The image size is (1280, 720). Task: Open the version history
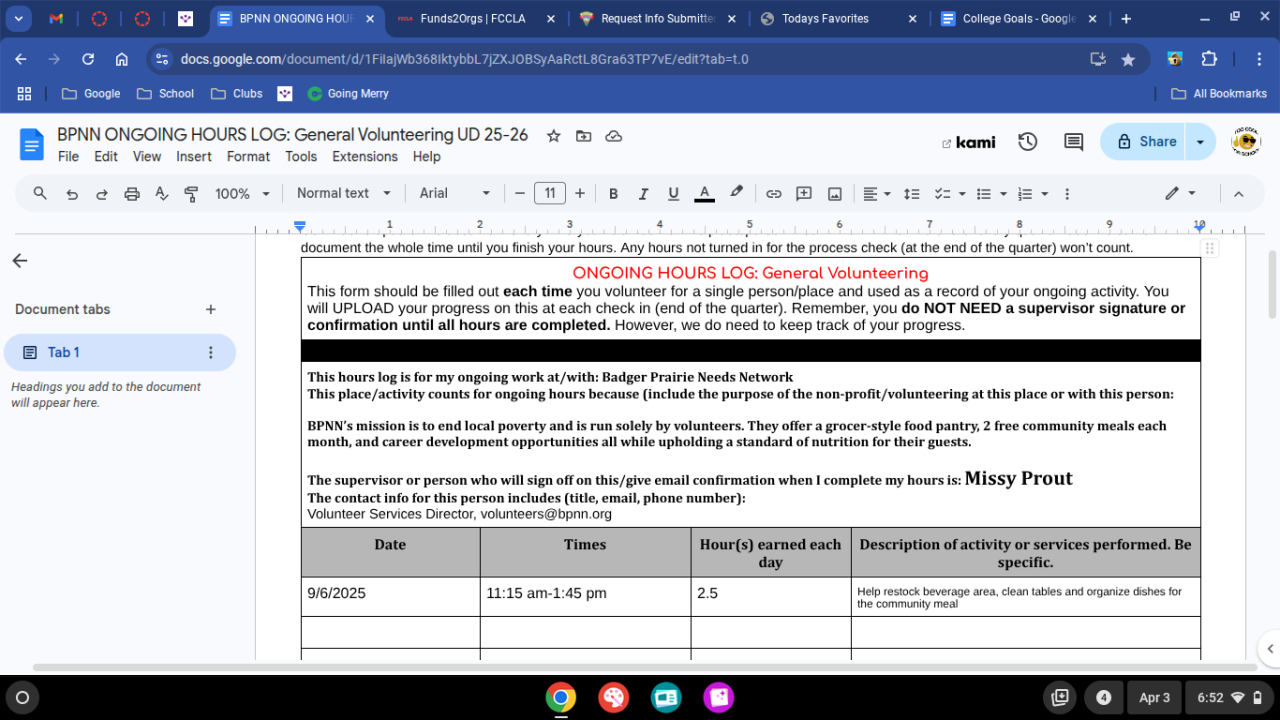tap(1027, 142)
